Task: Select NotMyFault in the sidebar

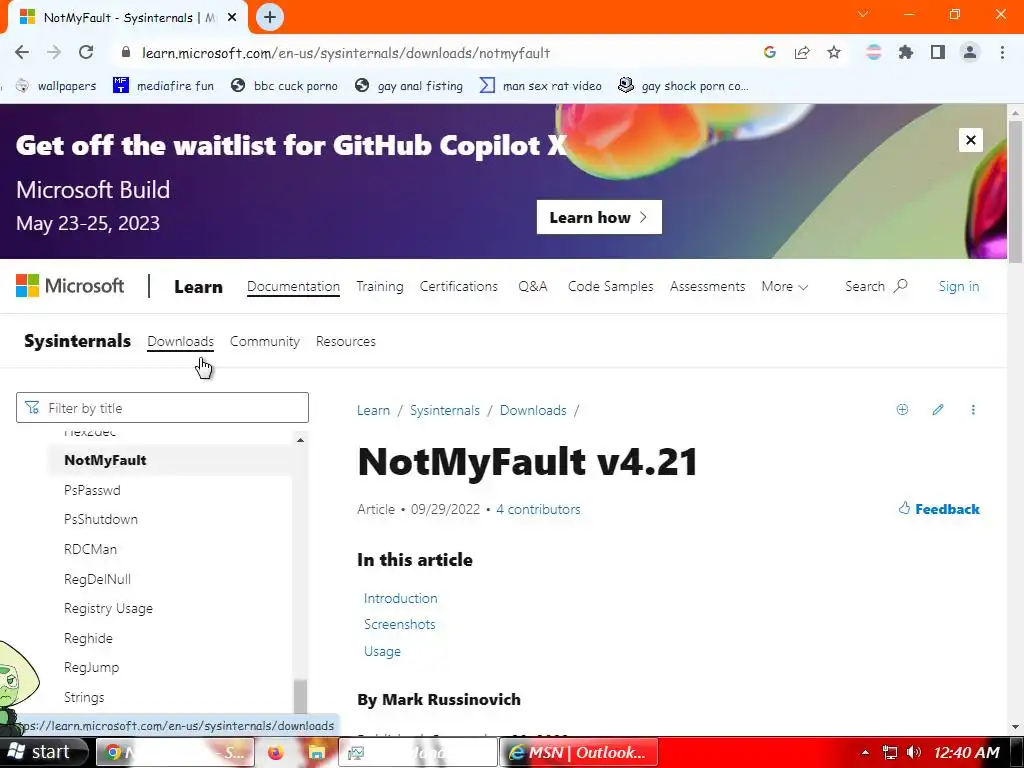Action: tap(170, 460)
